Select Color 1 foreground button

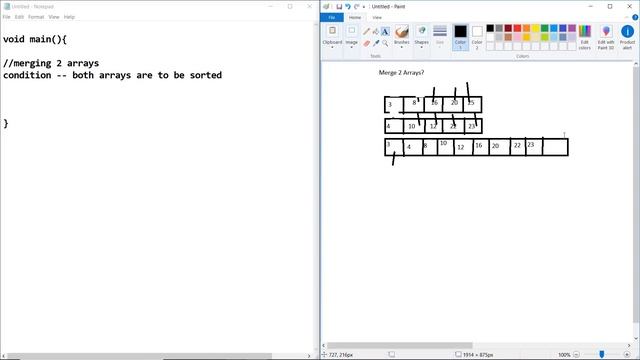(460, 37)
